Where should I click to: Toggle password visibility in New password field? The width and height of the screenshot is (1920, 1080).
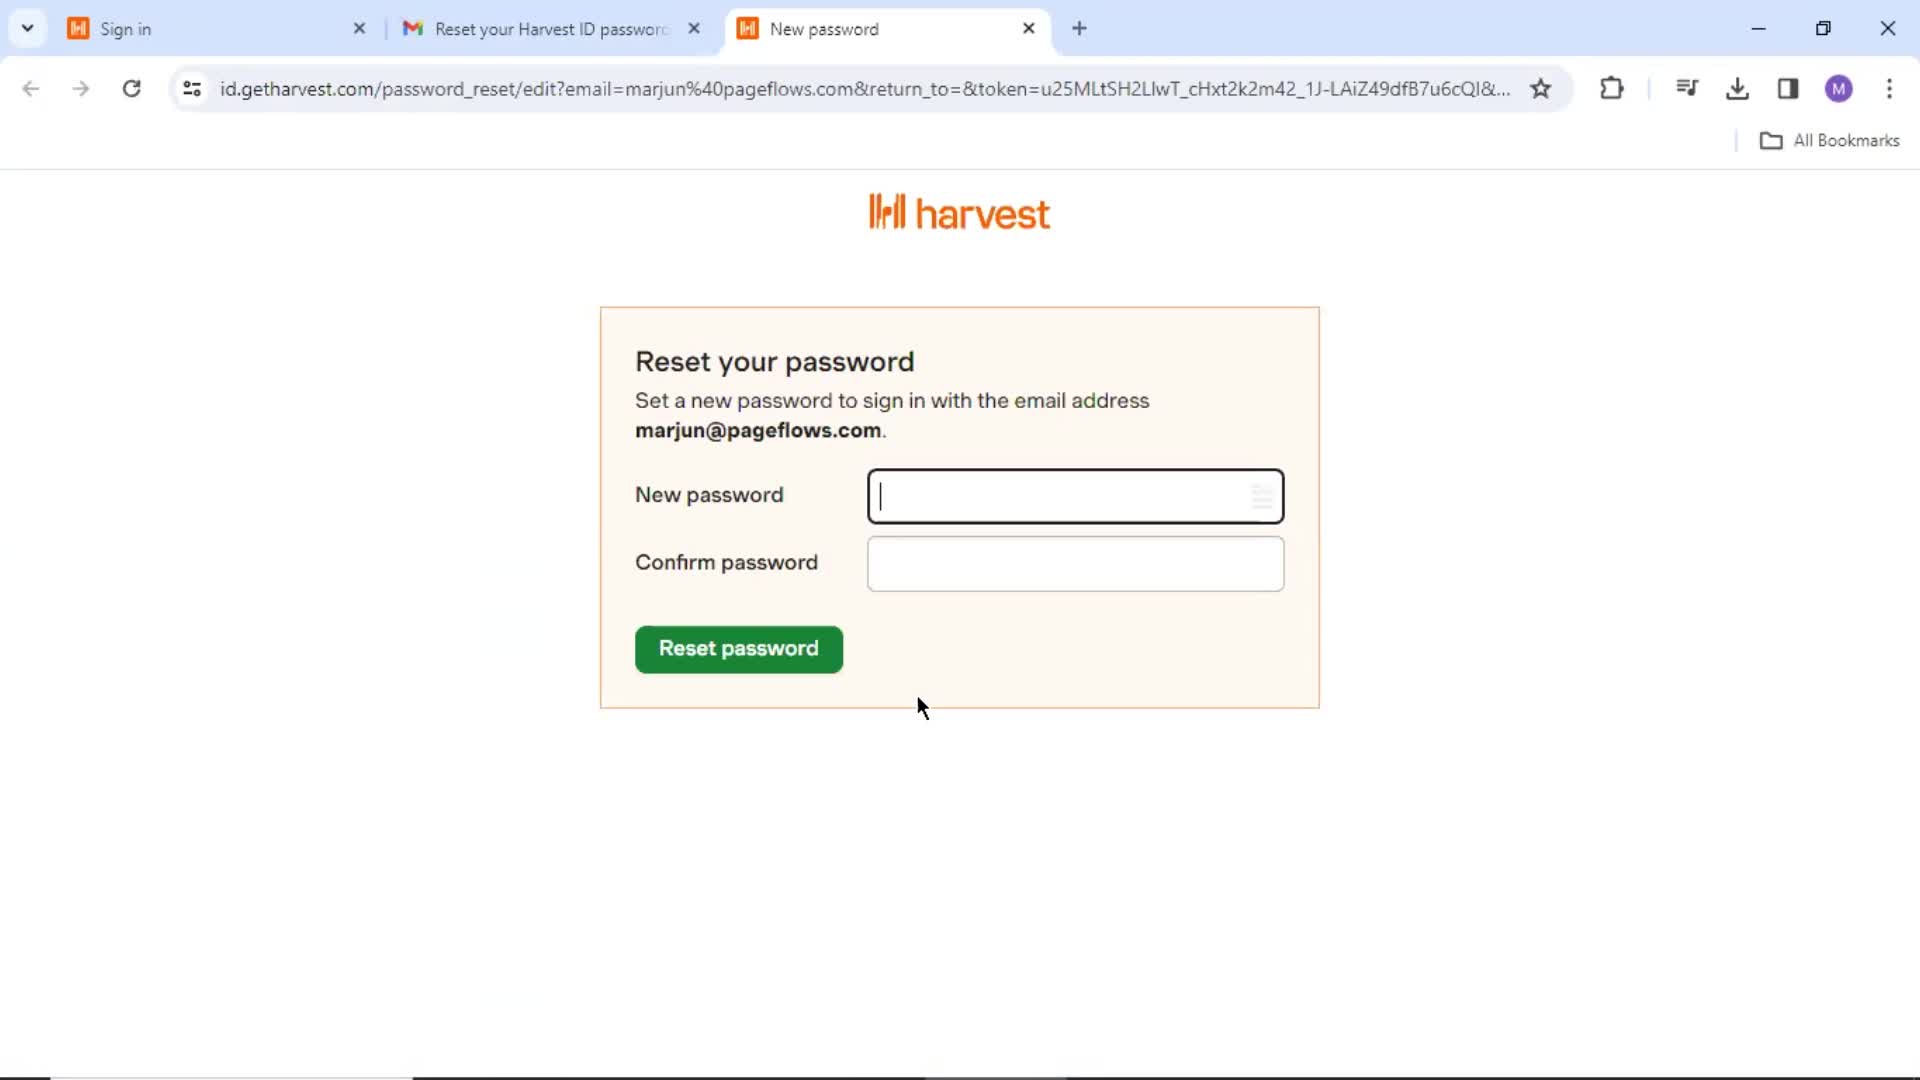[1259, 496]
